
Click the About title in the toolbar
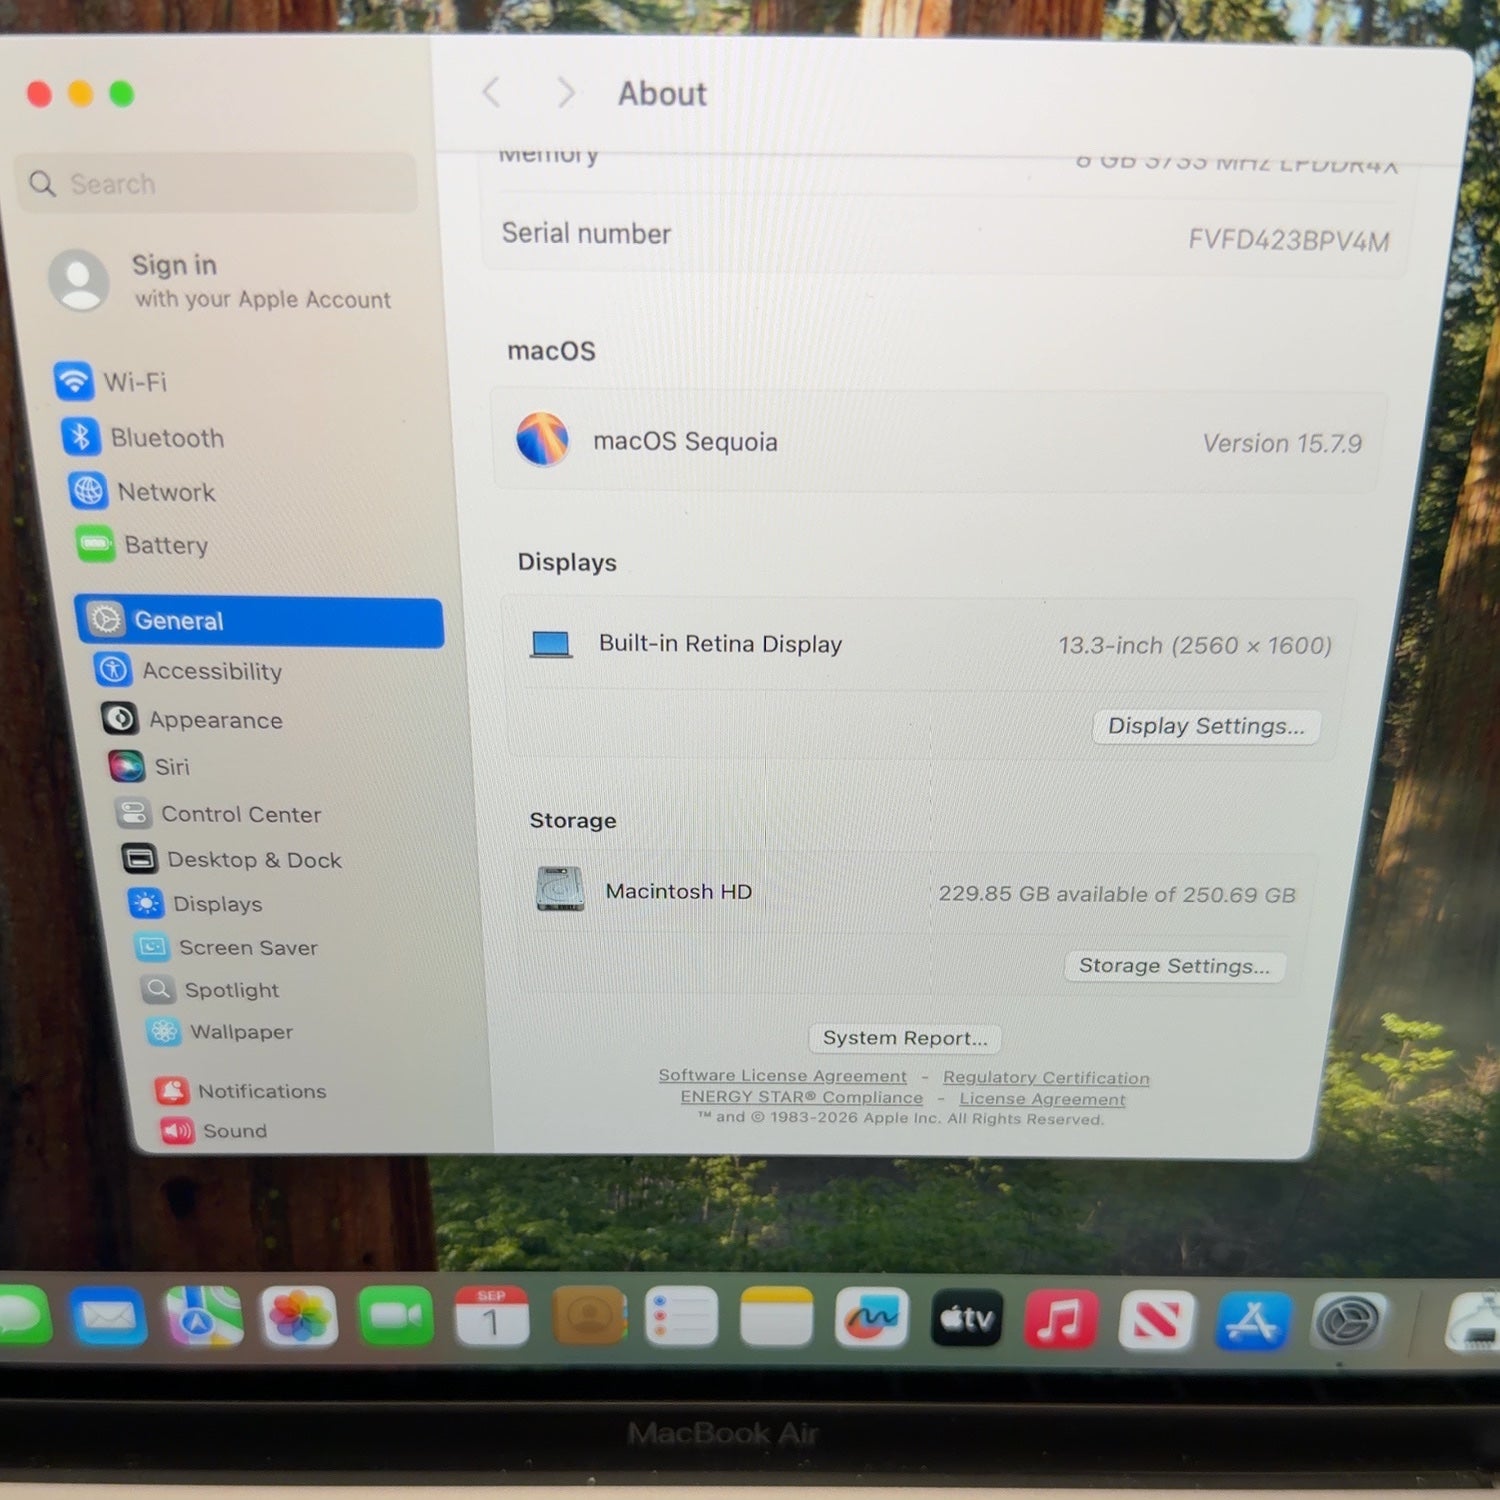coord(662,94)
